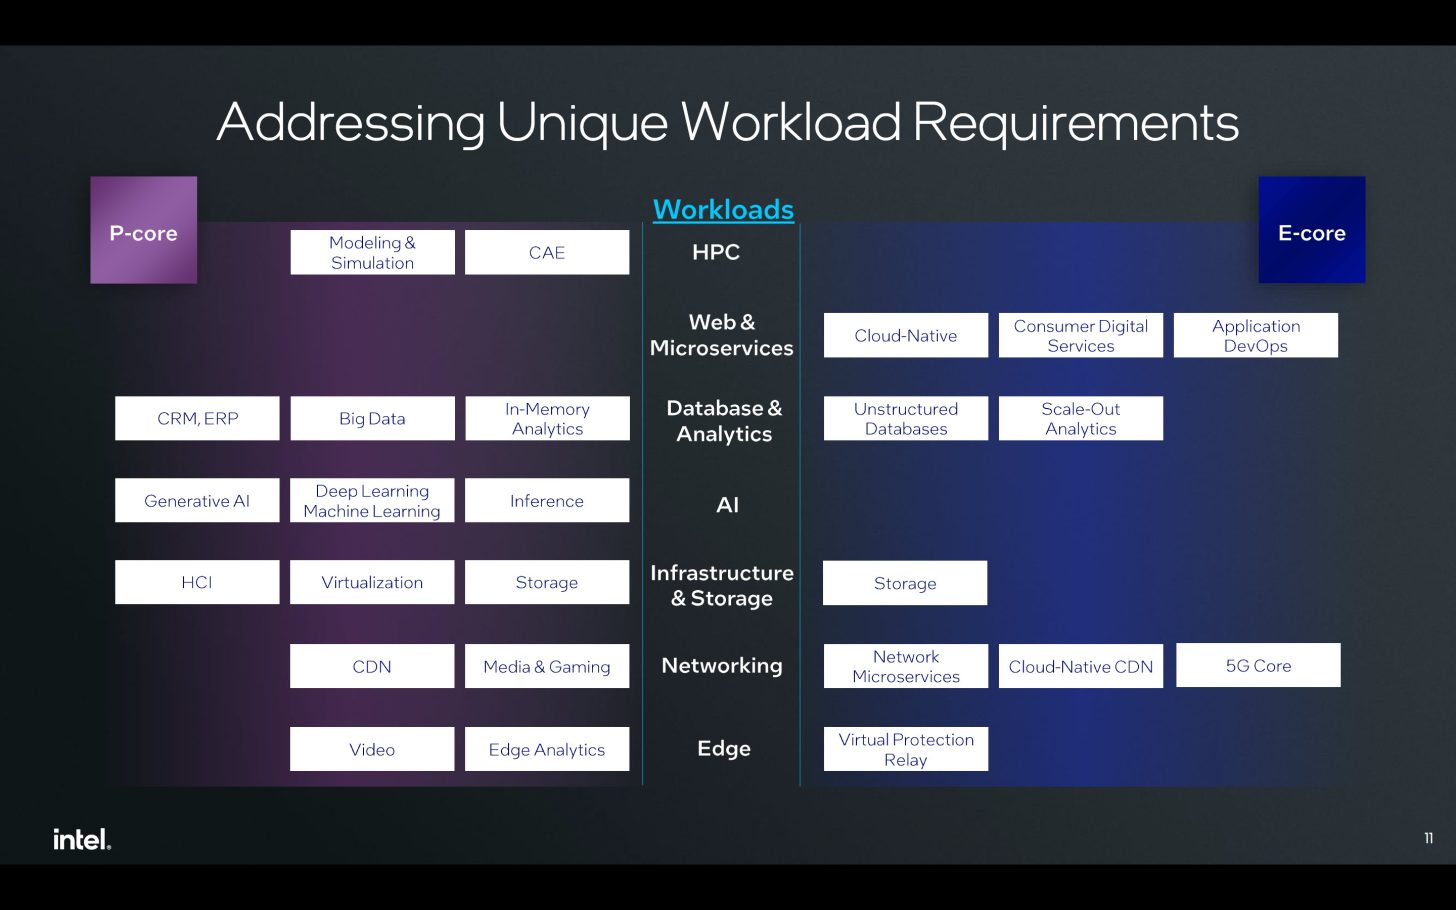Click the Virtualization box
Screen dimensions: 1456x910
(x=372, y=582)
